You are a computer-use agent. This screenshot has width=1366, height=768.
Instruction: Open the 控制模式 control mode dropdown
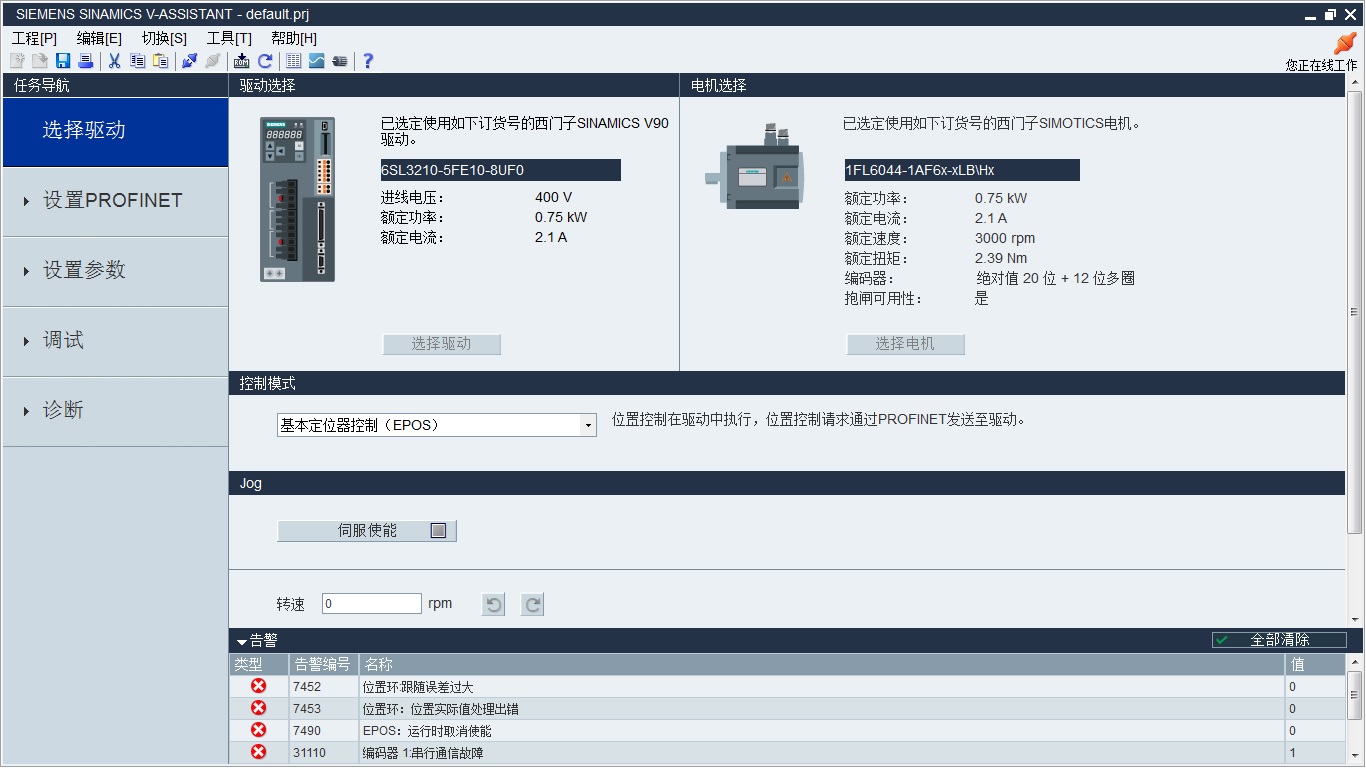(587, 425)
